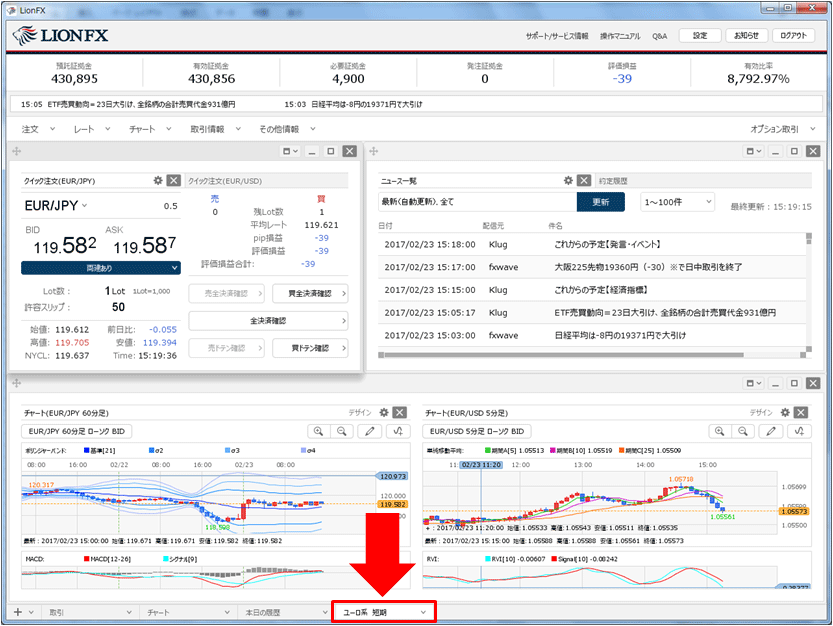Click the 設定 button

coord(700,36)
